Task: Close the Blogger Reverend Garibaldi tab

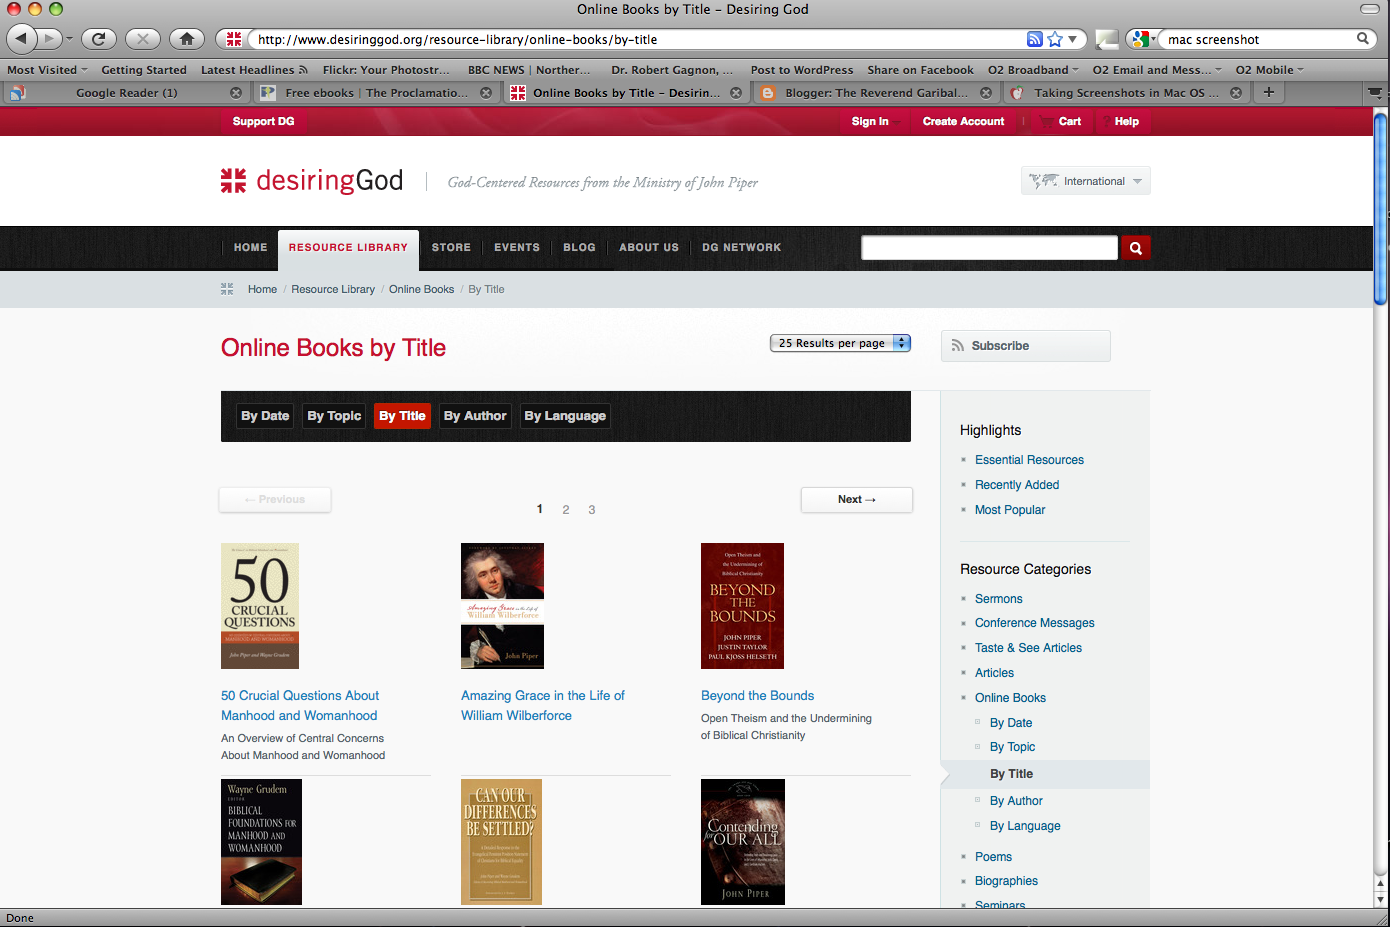Action: pyautogui.click(x=986, y=93)
